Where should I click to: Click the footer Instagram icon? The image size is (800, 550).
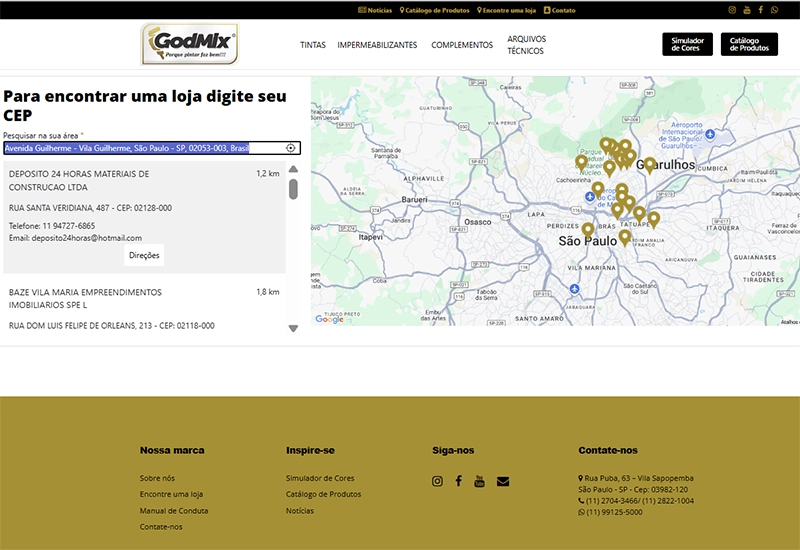tap(437, 481)
